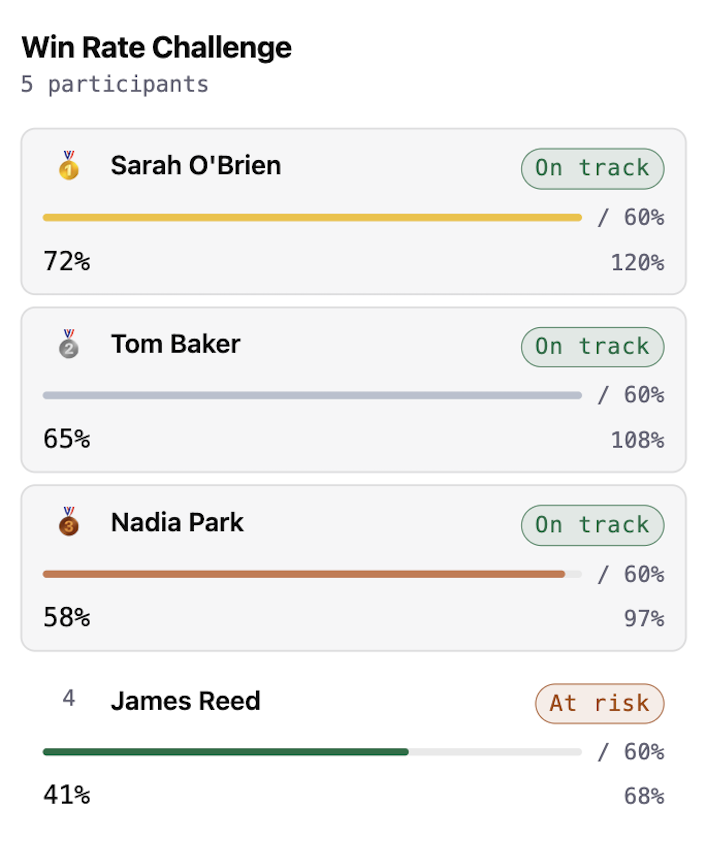This screenshot has height=860, width=706.
Task: Click the 5 participants subtitle
Action: [114, 84]
